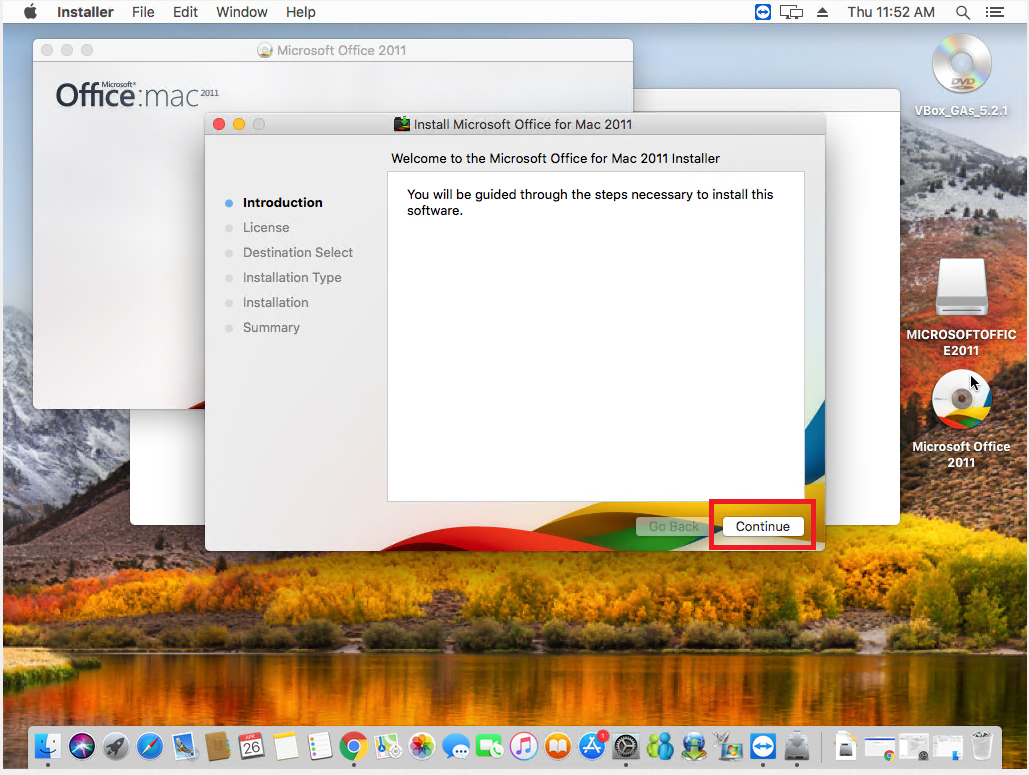Open System Preferences from the Dock
Image resolution: width=1029 pixels, height=775 pixels.
[x=626, y=745]
